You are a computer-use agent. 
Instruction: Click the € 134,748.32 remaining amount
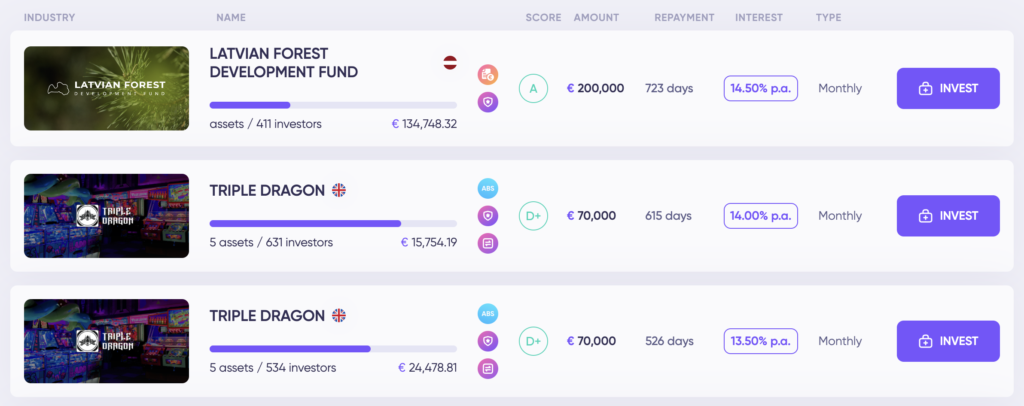pyautogui.click(x=424, y=124)
